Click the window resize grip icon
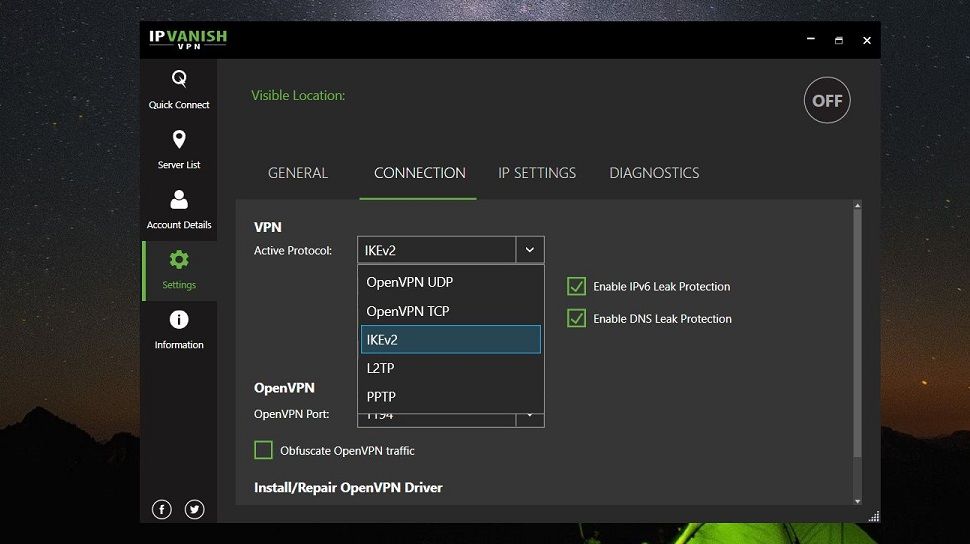The image size is (970, 544). click(x=873, y=516)
